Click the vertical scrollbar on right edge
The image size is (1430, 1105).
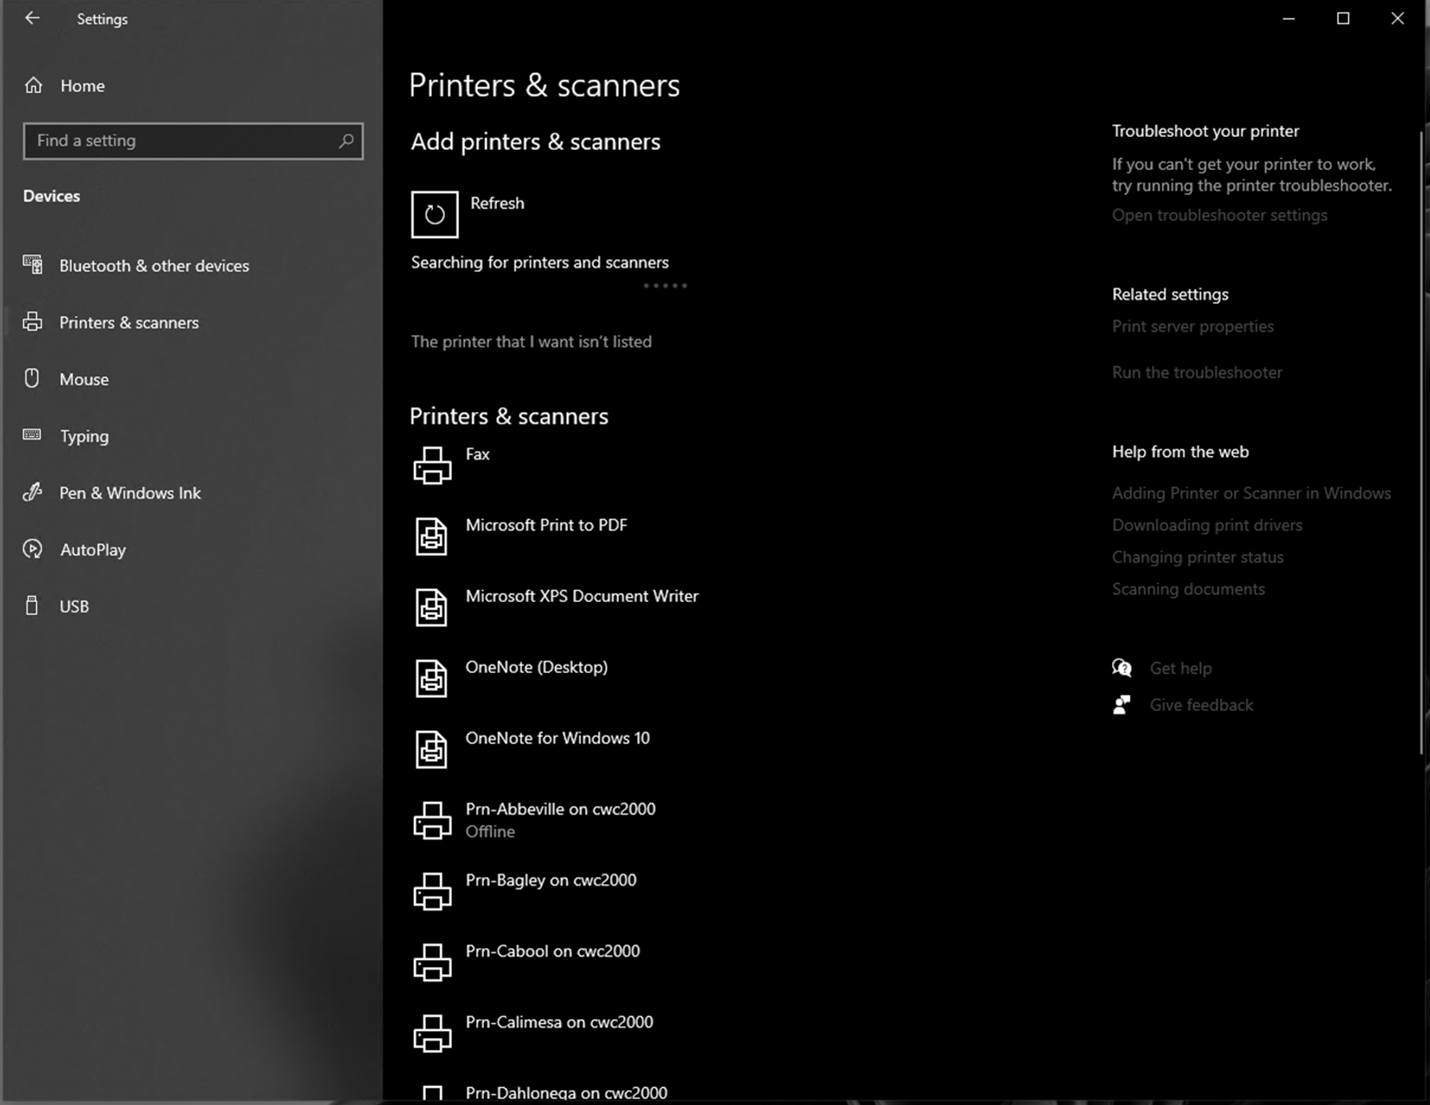(1421, 440)
